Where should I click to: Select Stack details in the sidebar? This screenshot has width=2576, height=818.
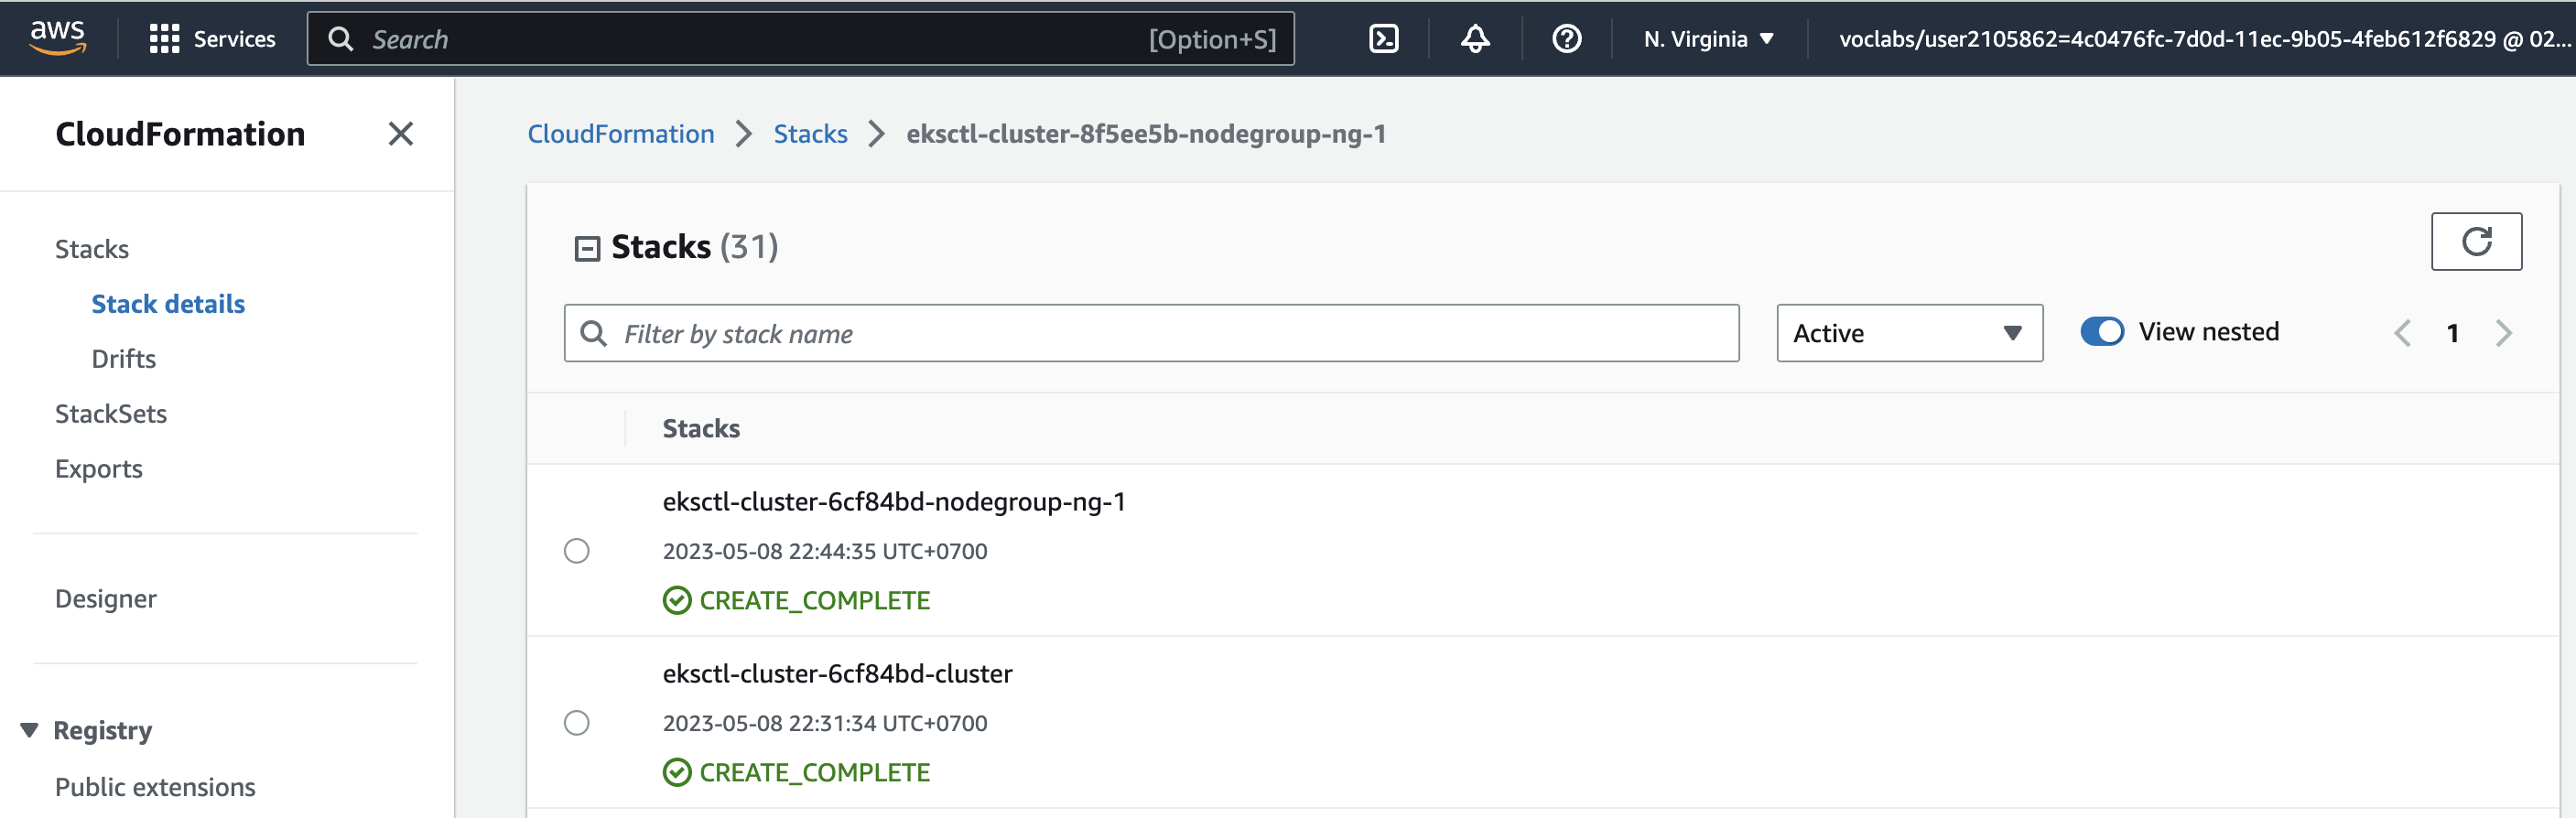tap(168, 304)
